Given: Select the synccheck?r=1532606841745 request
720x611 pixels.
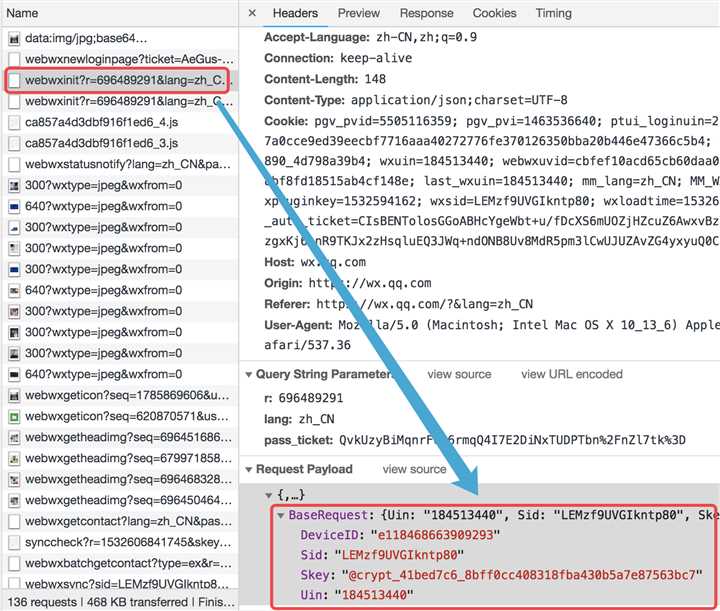Looking at the screenshot, I should click(x=119, y=542).
